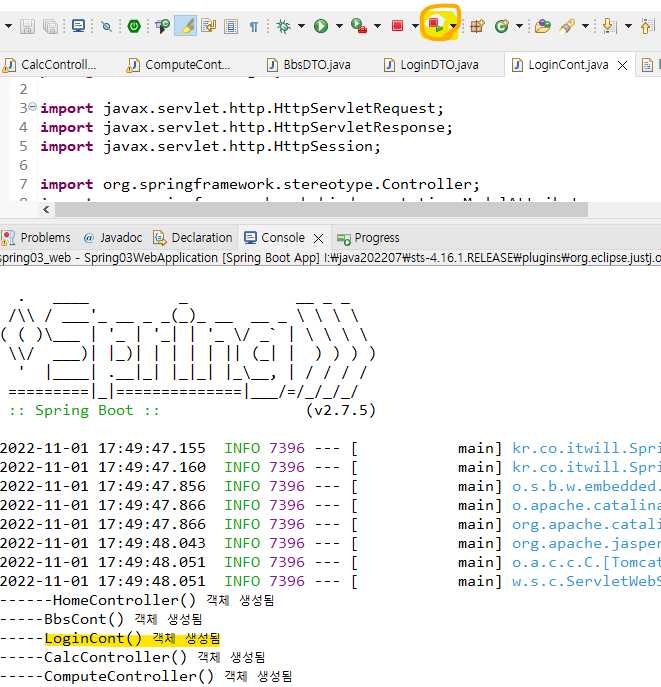The width and height of the screenshot is (661, 687).
Task: Toggle word wrap icon in toolbar
Action: coord(209,26)
